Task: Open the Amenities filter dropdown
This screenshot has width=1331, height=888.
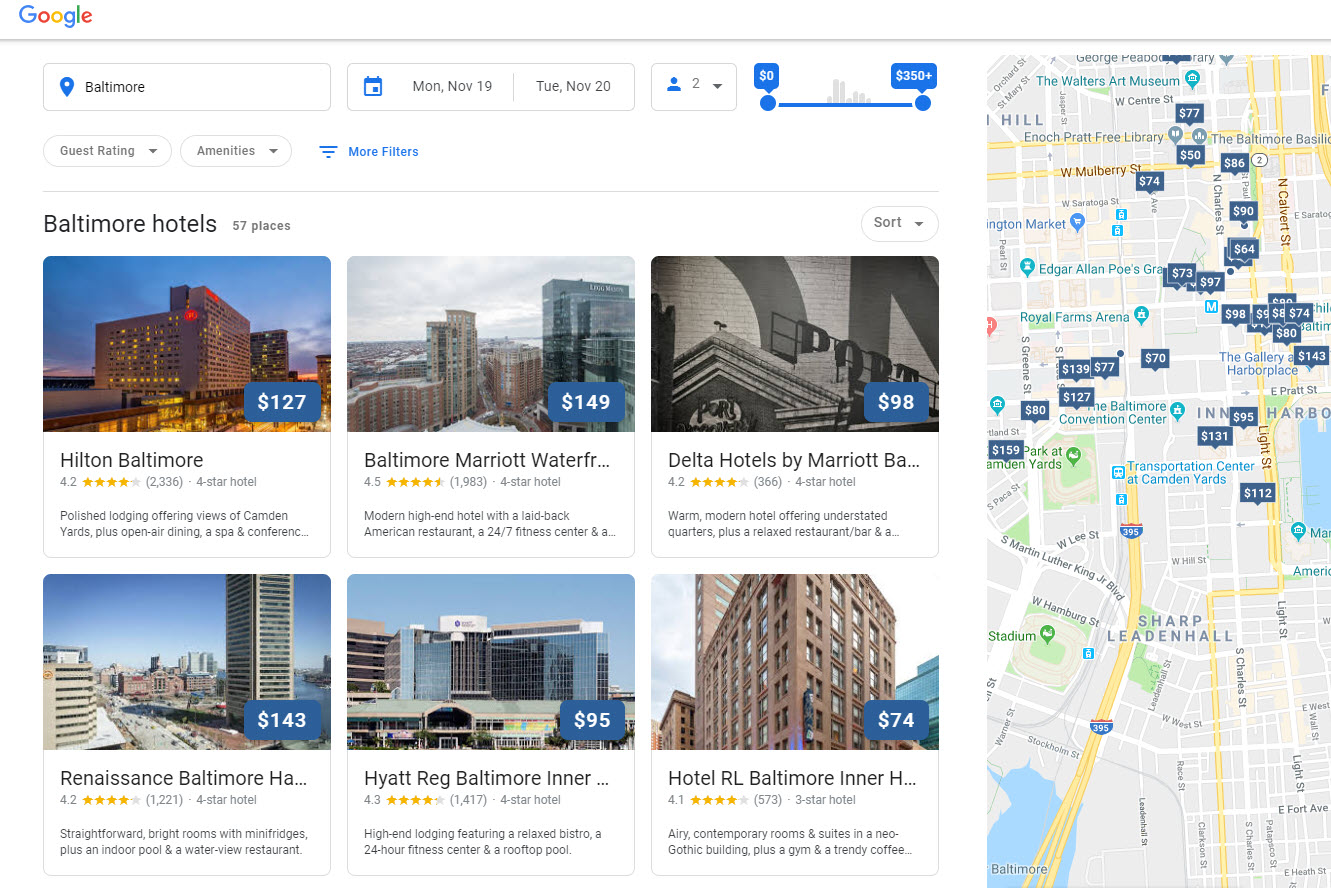Action: tap(235, 151)
